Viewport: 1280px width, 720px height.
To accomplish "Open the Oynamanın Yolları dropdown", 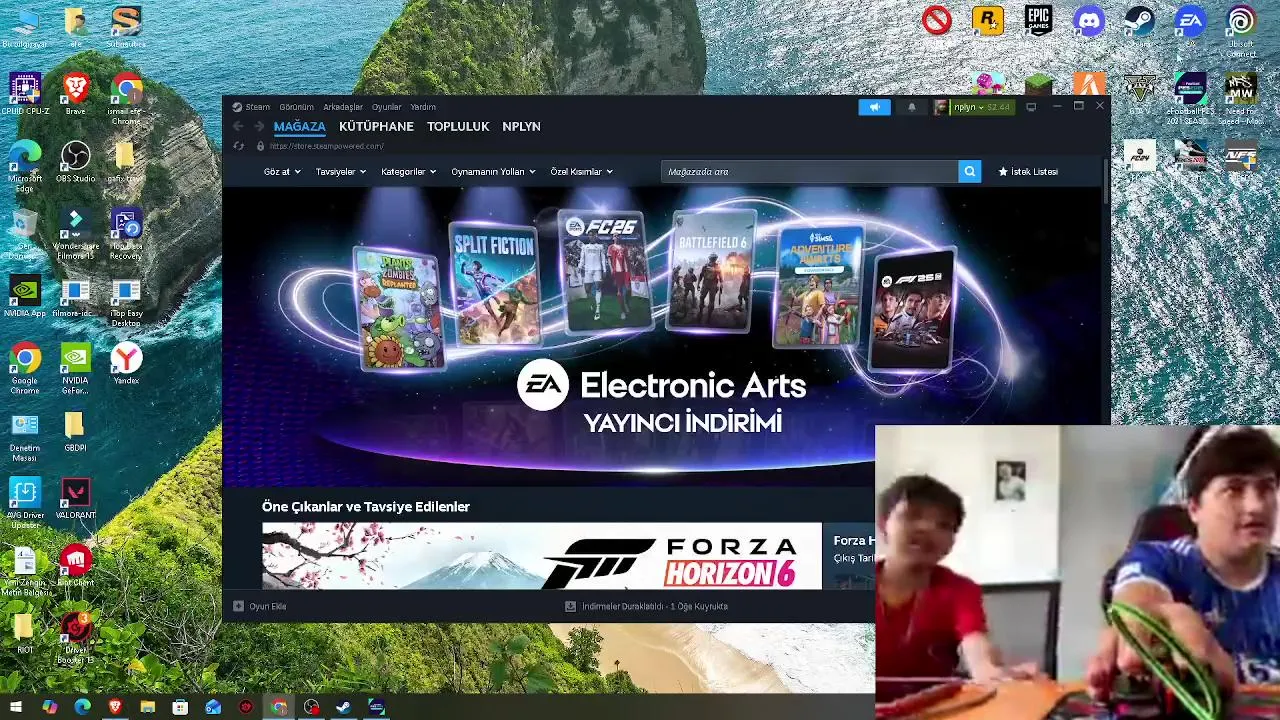I will click(x=493, y=172).
